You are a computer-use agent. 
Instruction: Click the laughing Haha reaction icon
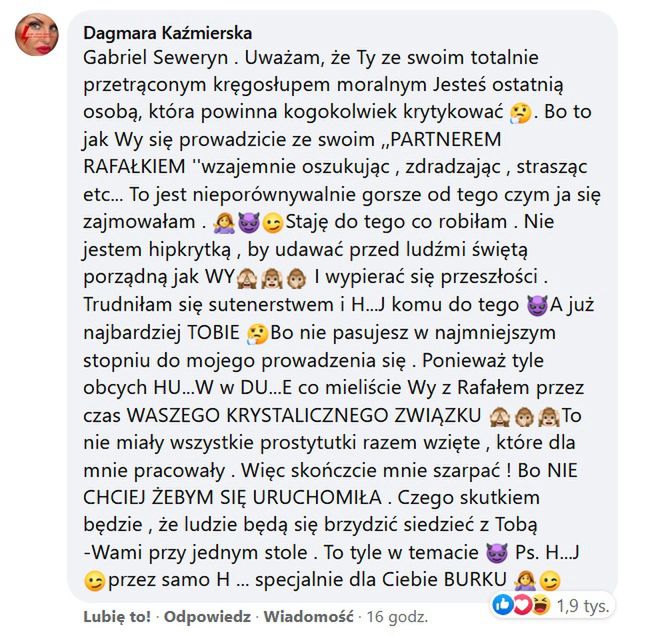pyautogui.click(x=540, y=605)
